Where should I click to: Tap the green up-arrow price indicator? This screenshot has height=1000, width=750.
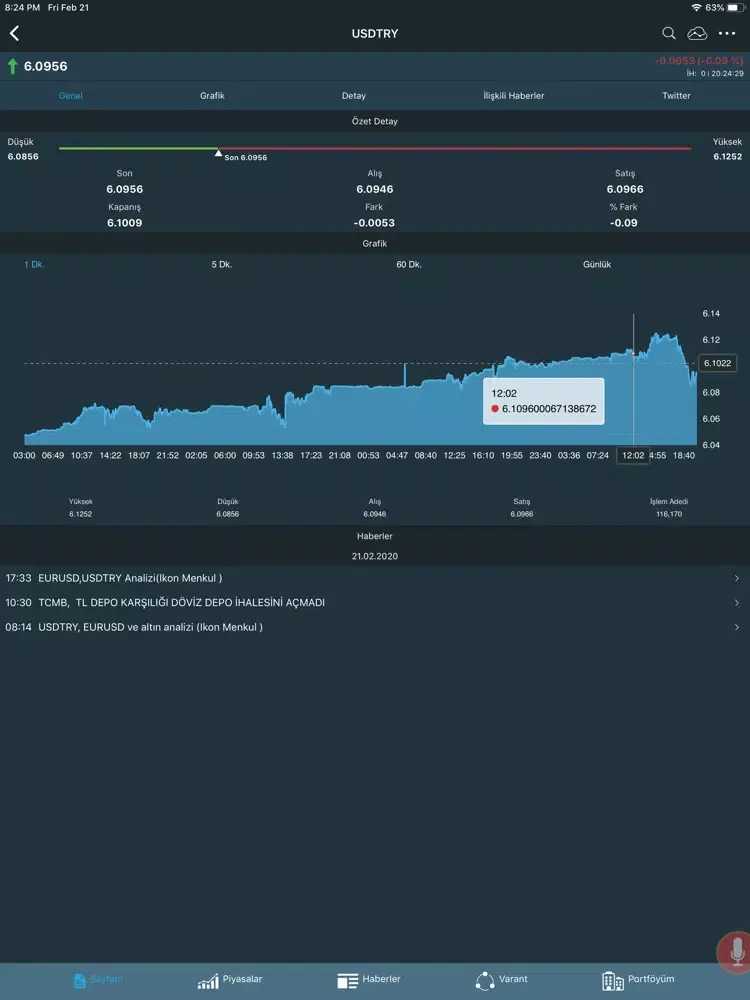coord(12,66)
